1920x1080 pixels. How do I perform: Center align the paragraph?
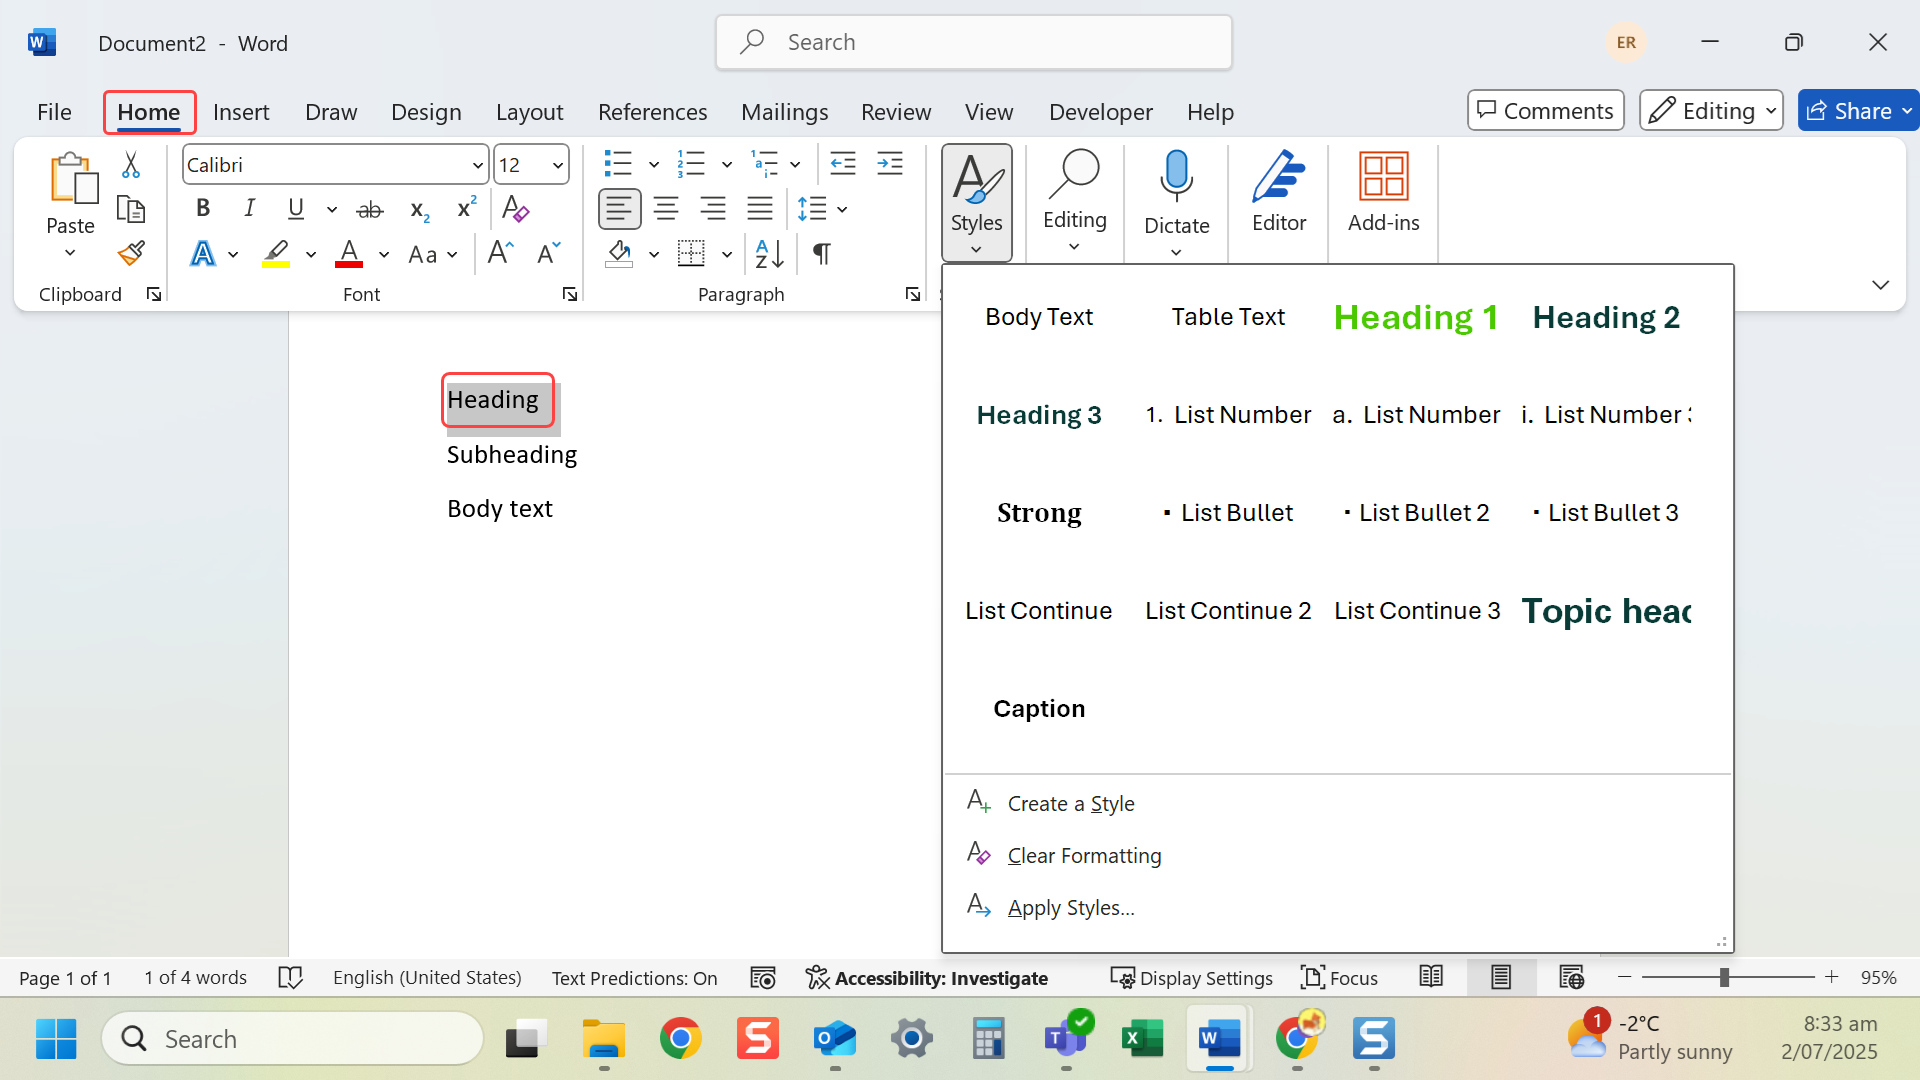(x=666, y=209)
